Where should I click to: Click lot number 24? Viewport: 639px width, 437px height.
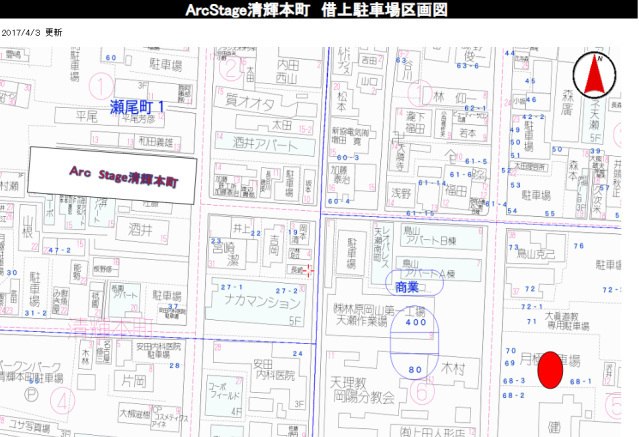tap(297, 353)
